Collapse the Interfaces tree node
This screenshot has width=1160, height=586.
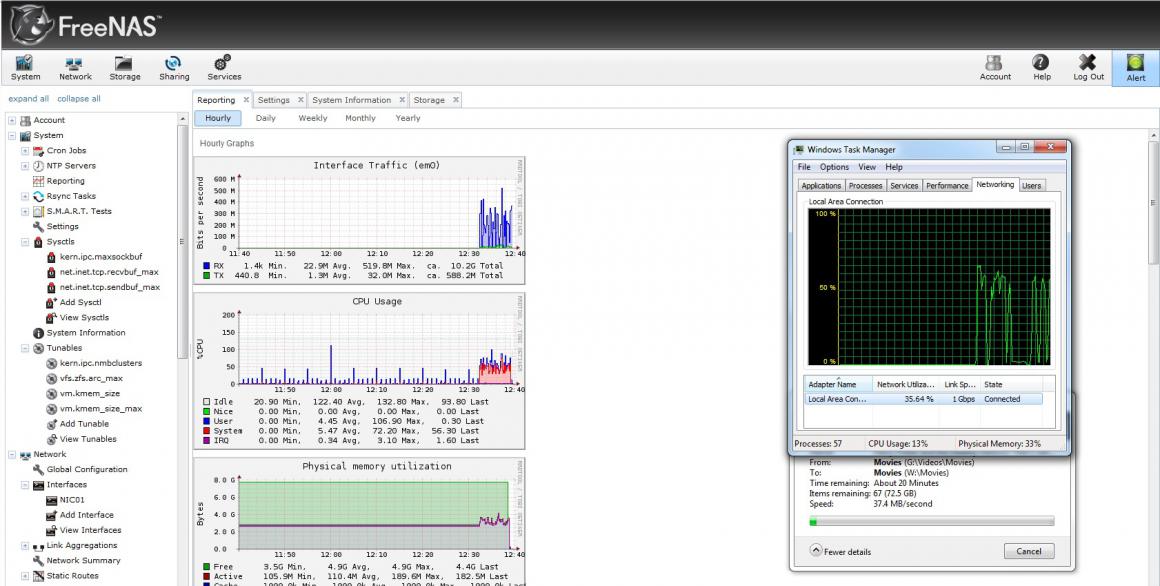pos(24,485)
